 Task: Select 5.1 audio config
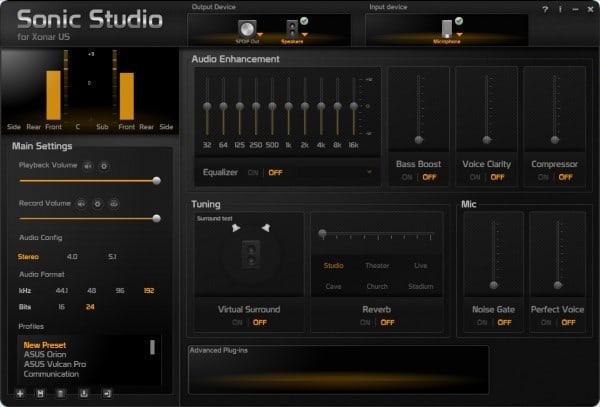click(x=112, y=257)
